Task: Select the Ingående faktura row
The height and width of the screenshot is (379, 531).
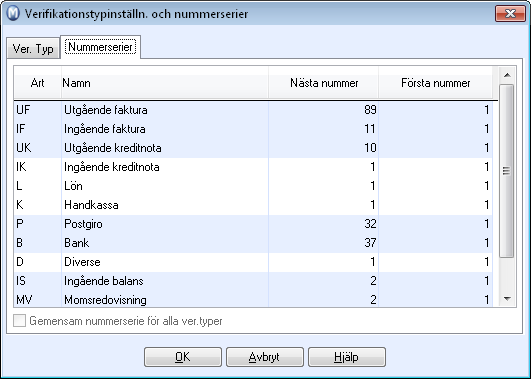Action: coord(253,129)
